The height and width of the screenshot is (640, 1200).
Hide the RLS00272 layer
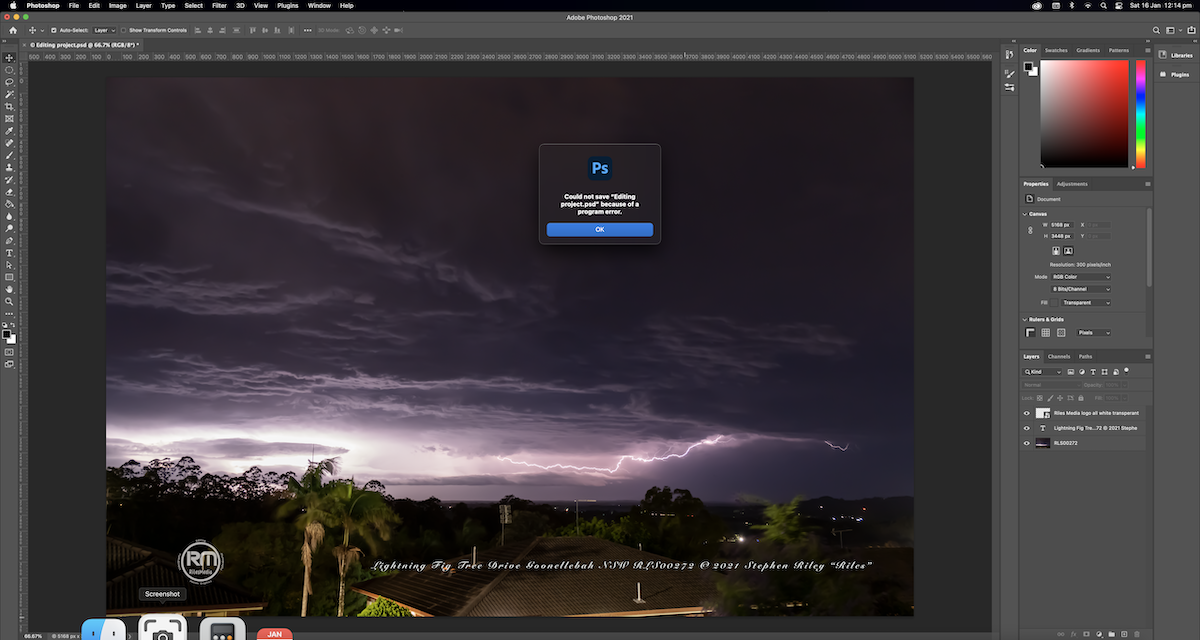click(x=1027, y=443)
